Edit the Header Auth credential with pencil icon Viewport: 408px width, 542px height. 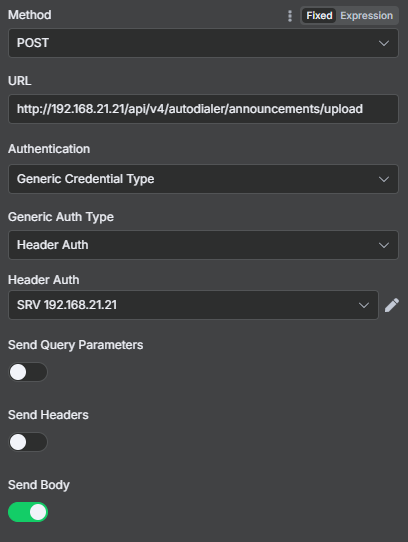pos(392,305)
